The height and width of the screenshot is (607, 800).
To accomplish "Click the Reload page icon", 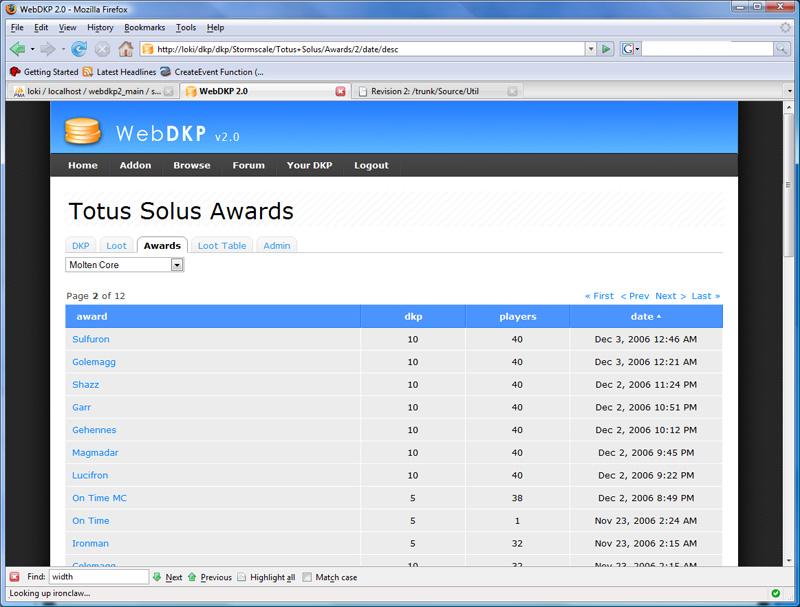I will click(79, 49).
